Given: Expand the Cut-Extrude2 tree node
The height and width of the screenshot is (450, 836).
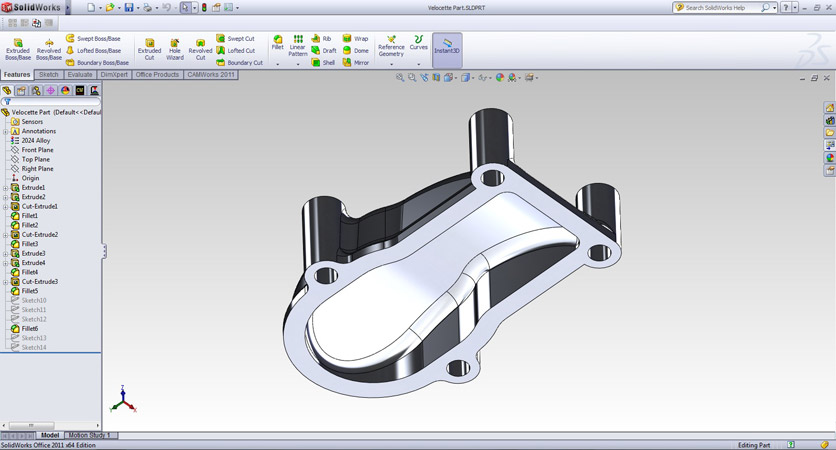Looking at the screenshot, I should tap(6, 235).
